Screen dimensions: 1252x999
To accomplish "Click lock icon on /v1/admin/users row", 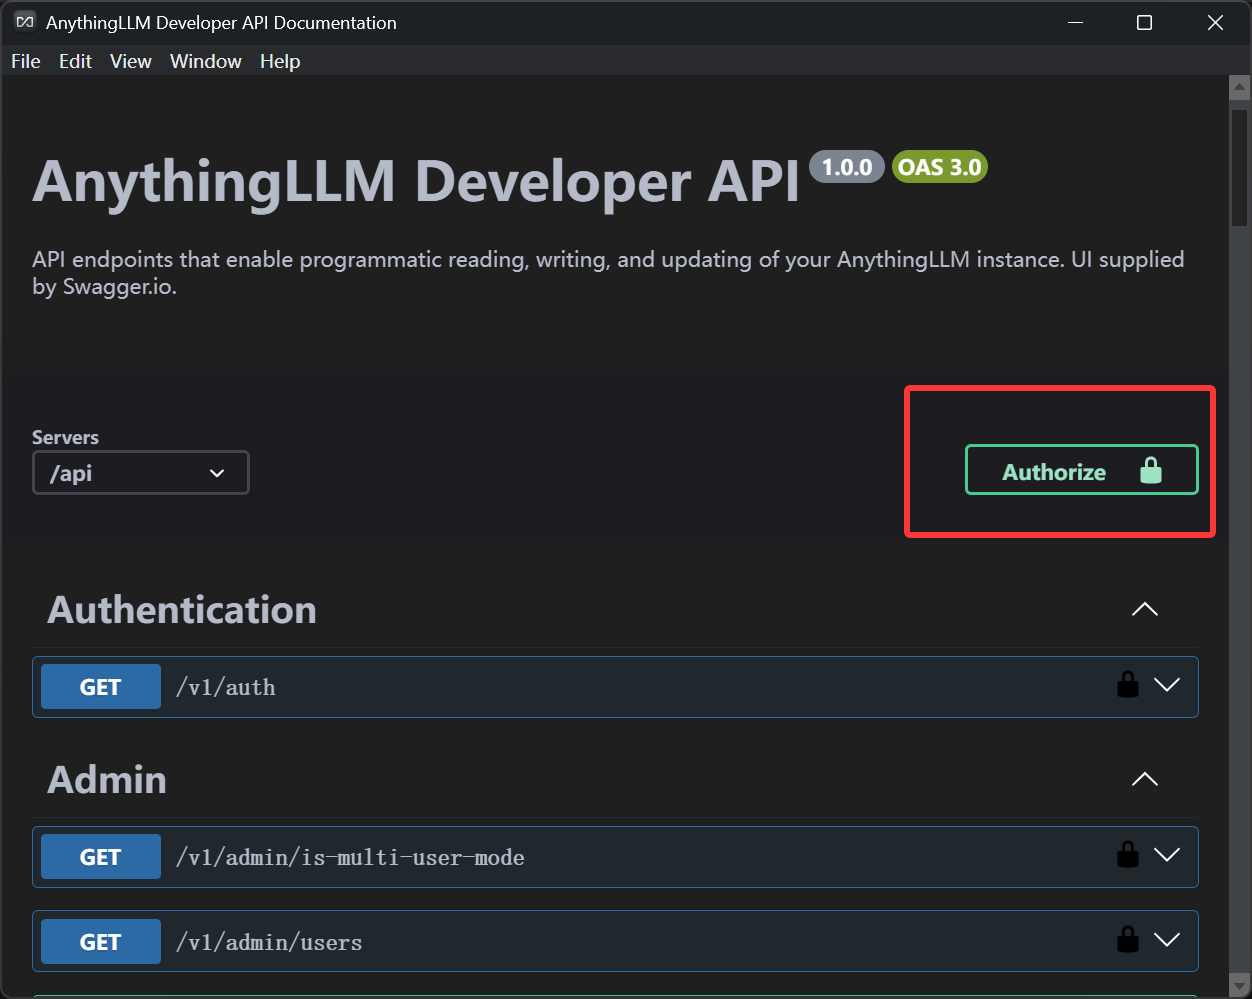I will [x=1128, y=940].
